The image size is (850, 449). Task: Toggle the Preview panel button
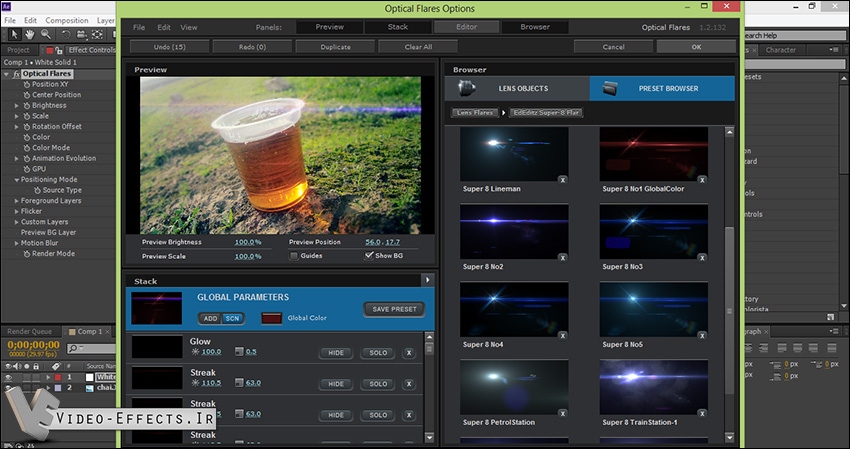330,27
